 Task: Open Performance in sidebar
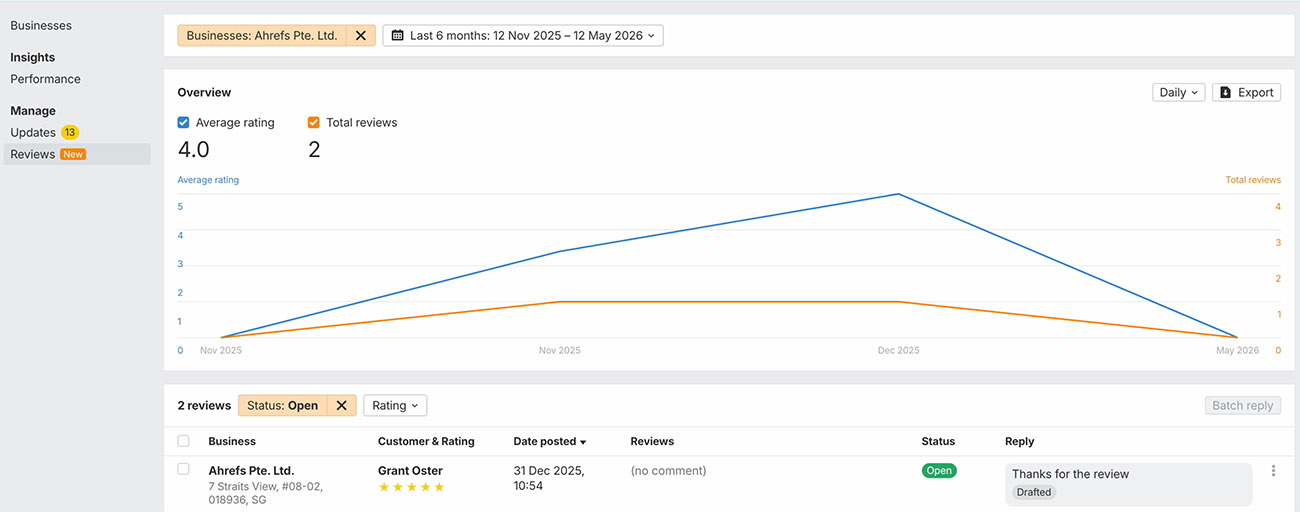pos(45,79)
